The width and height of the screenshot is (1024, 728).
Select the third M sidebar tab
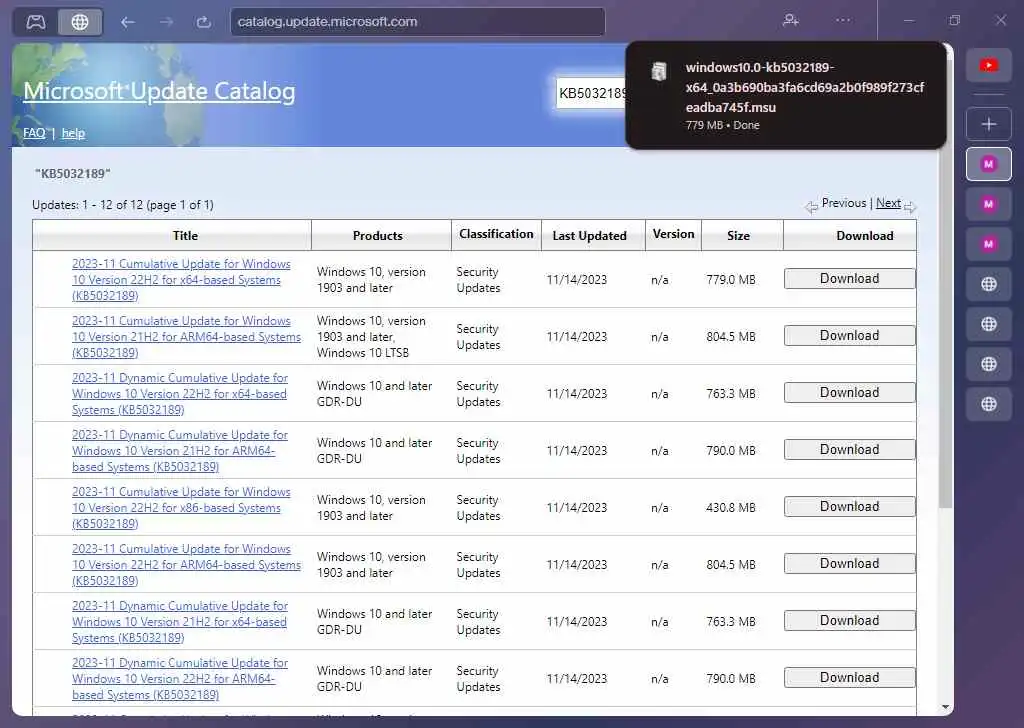(x=989, y=244)
